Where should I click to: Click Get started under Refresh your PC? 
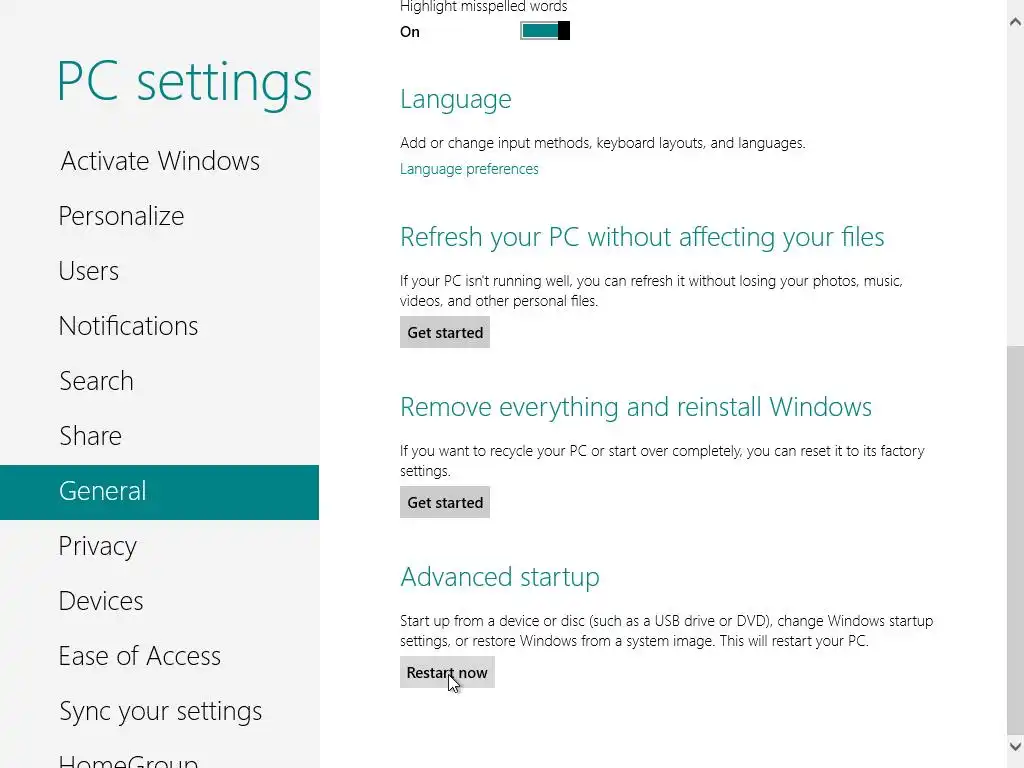(x=445, y=332)
